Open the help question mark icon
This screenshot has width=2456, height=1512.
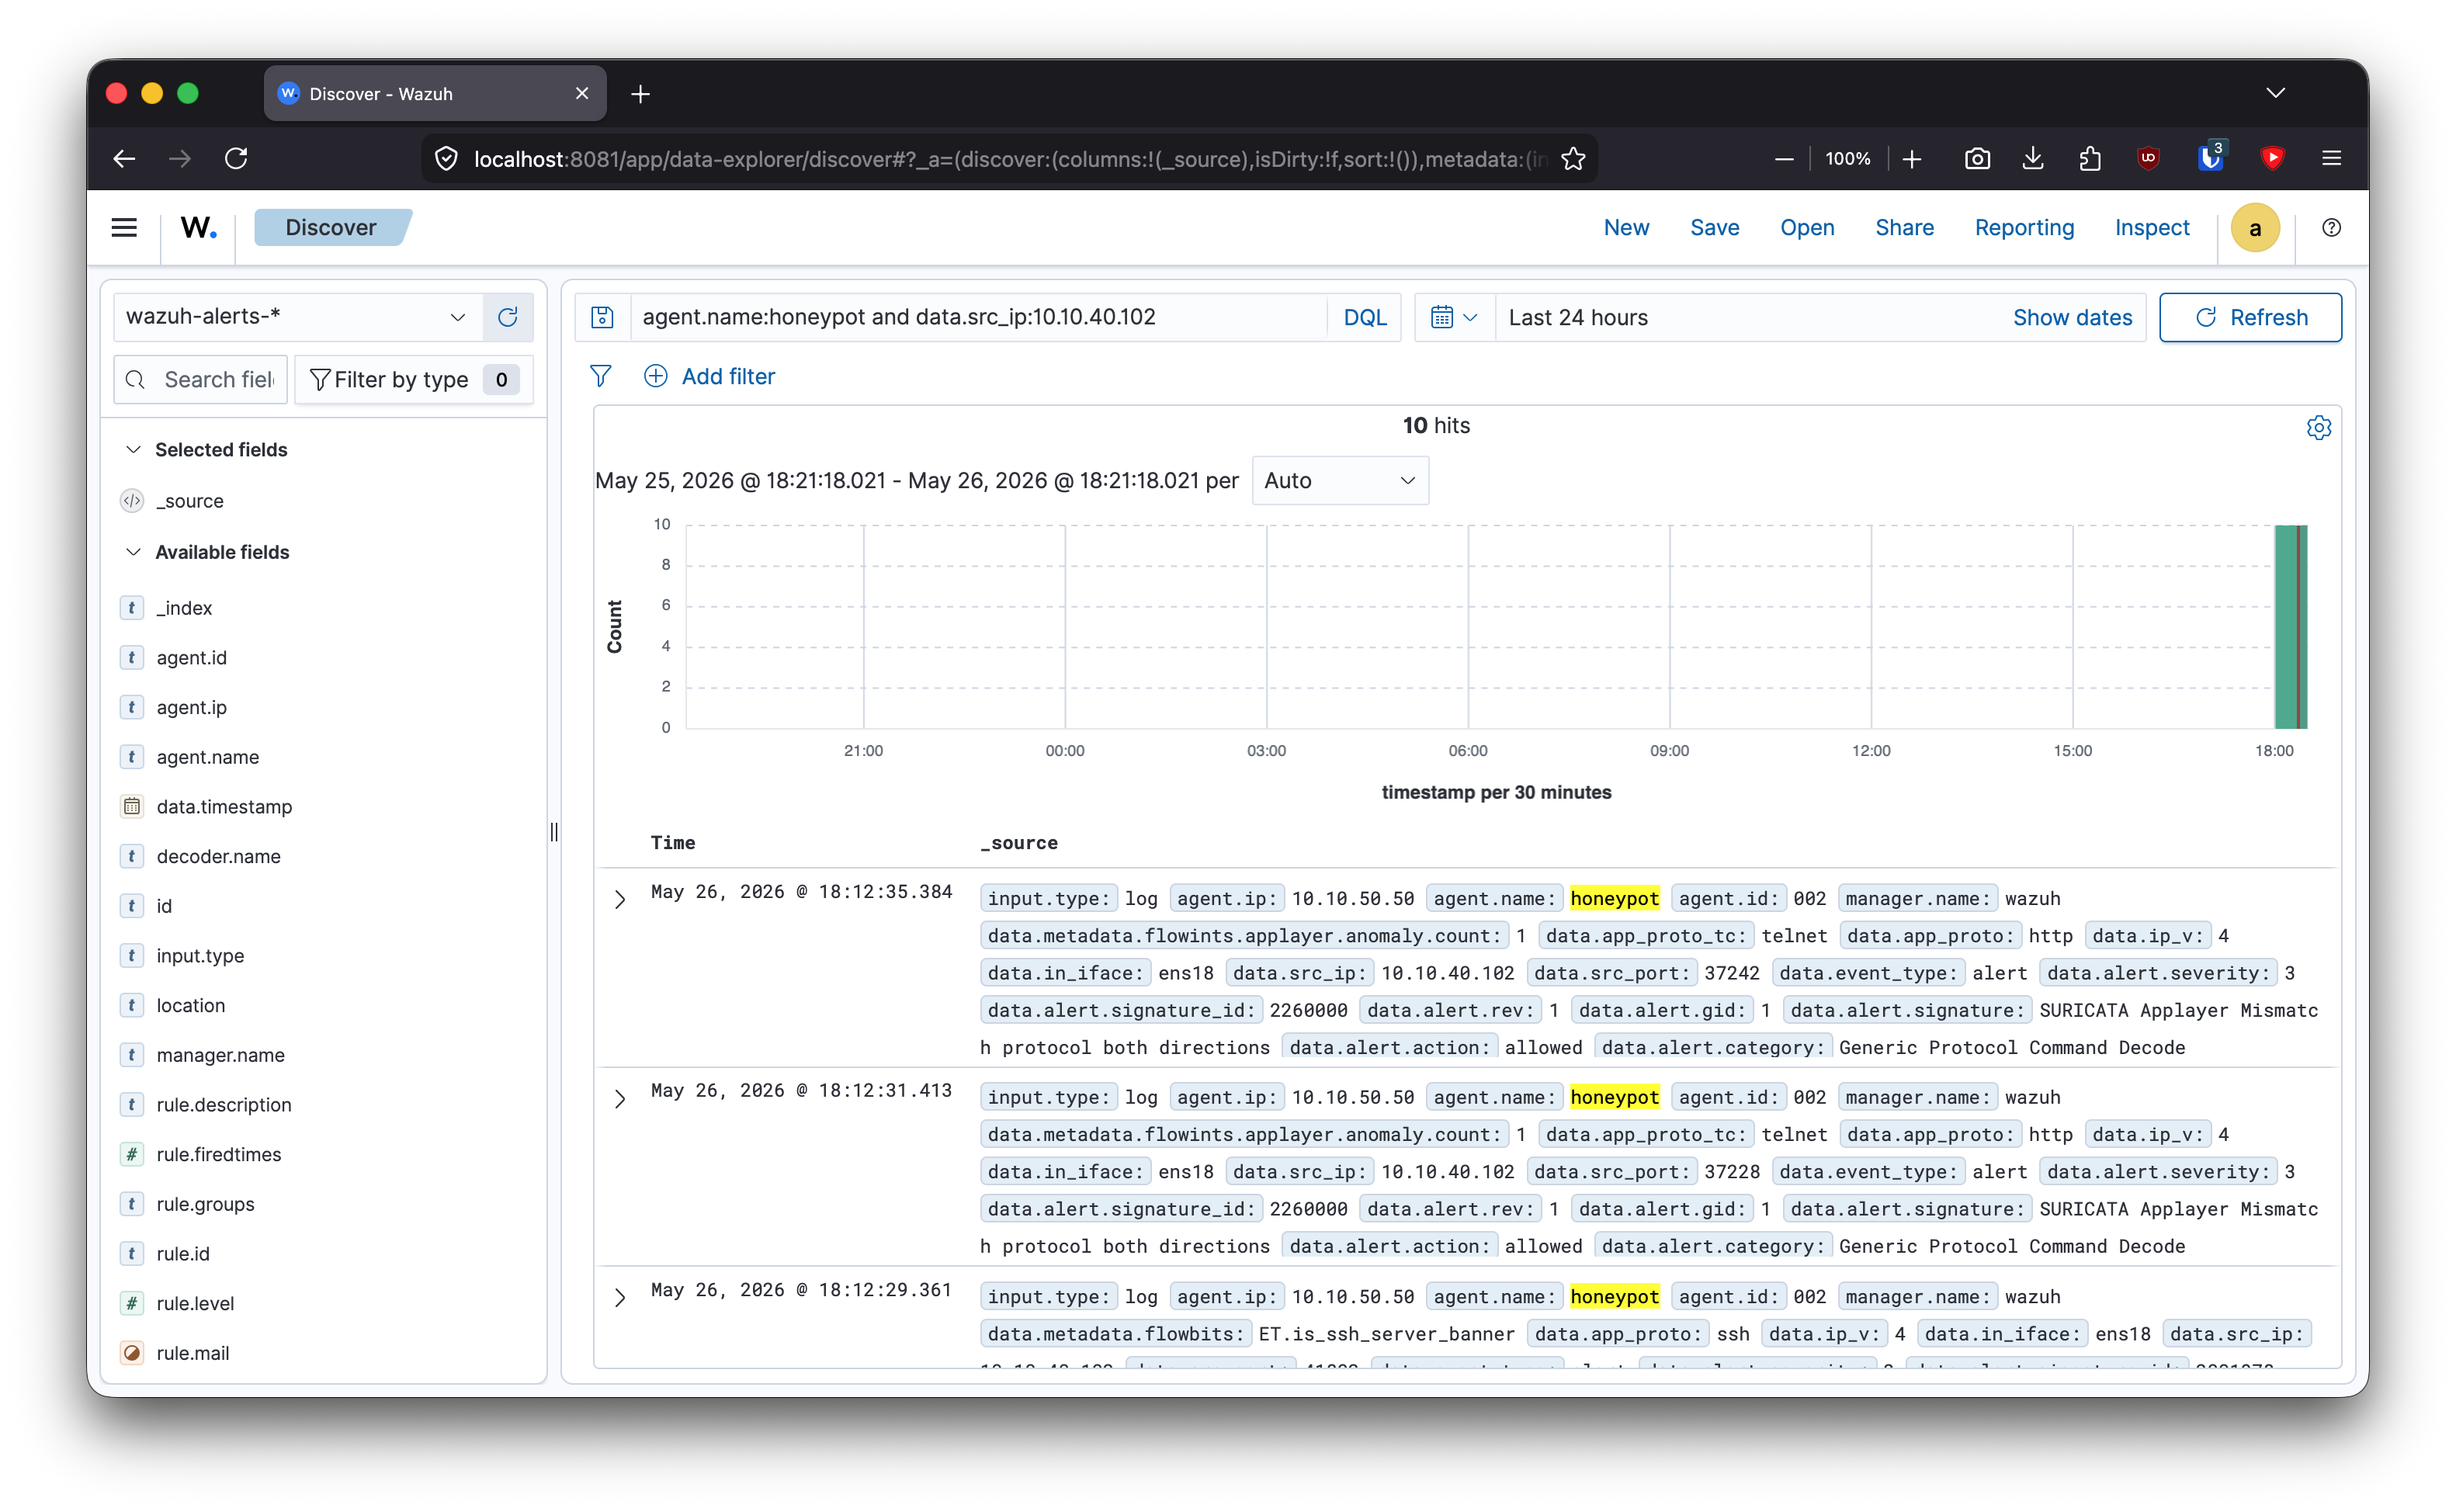[2331, 228]
